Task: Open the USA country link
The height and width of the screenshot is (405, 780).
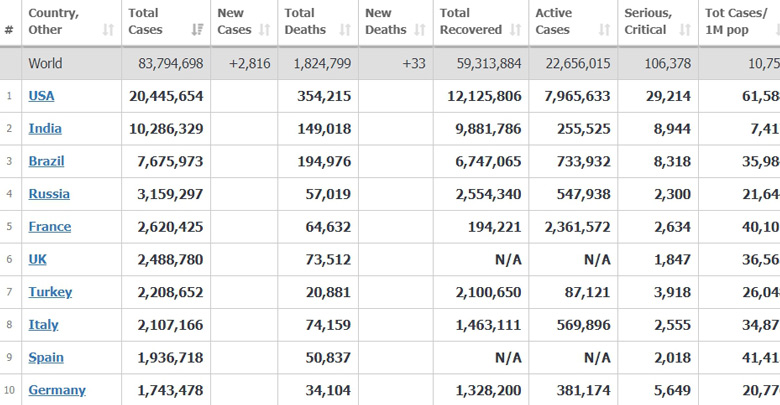Action: pos(42,96)
